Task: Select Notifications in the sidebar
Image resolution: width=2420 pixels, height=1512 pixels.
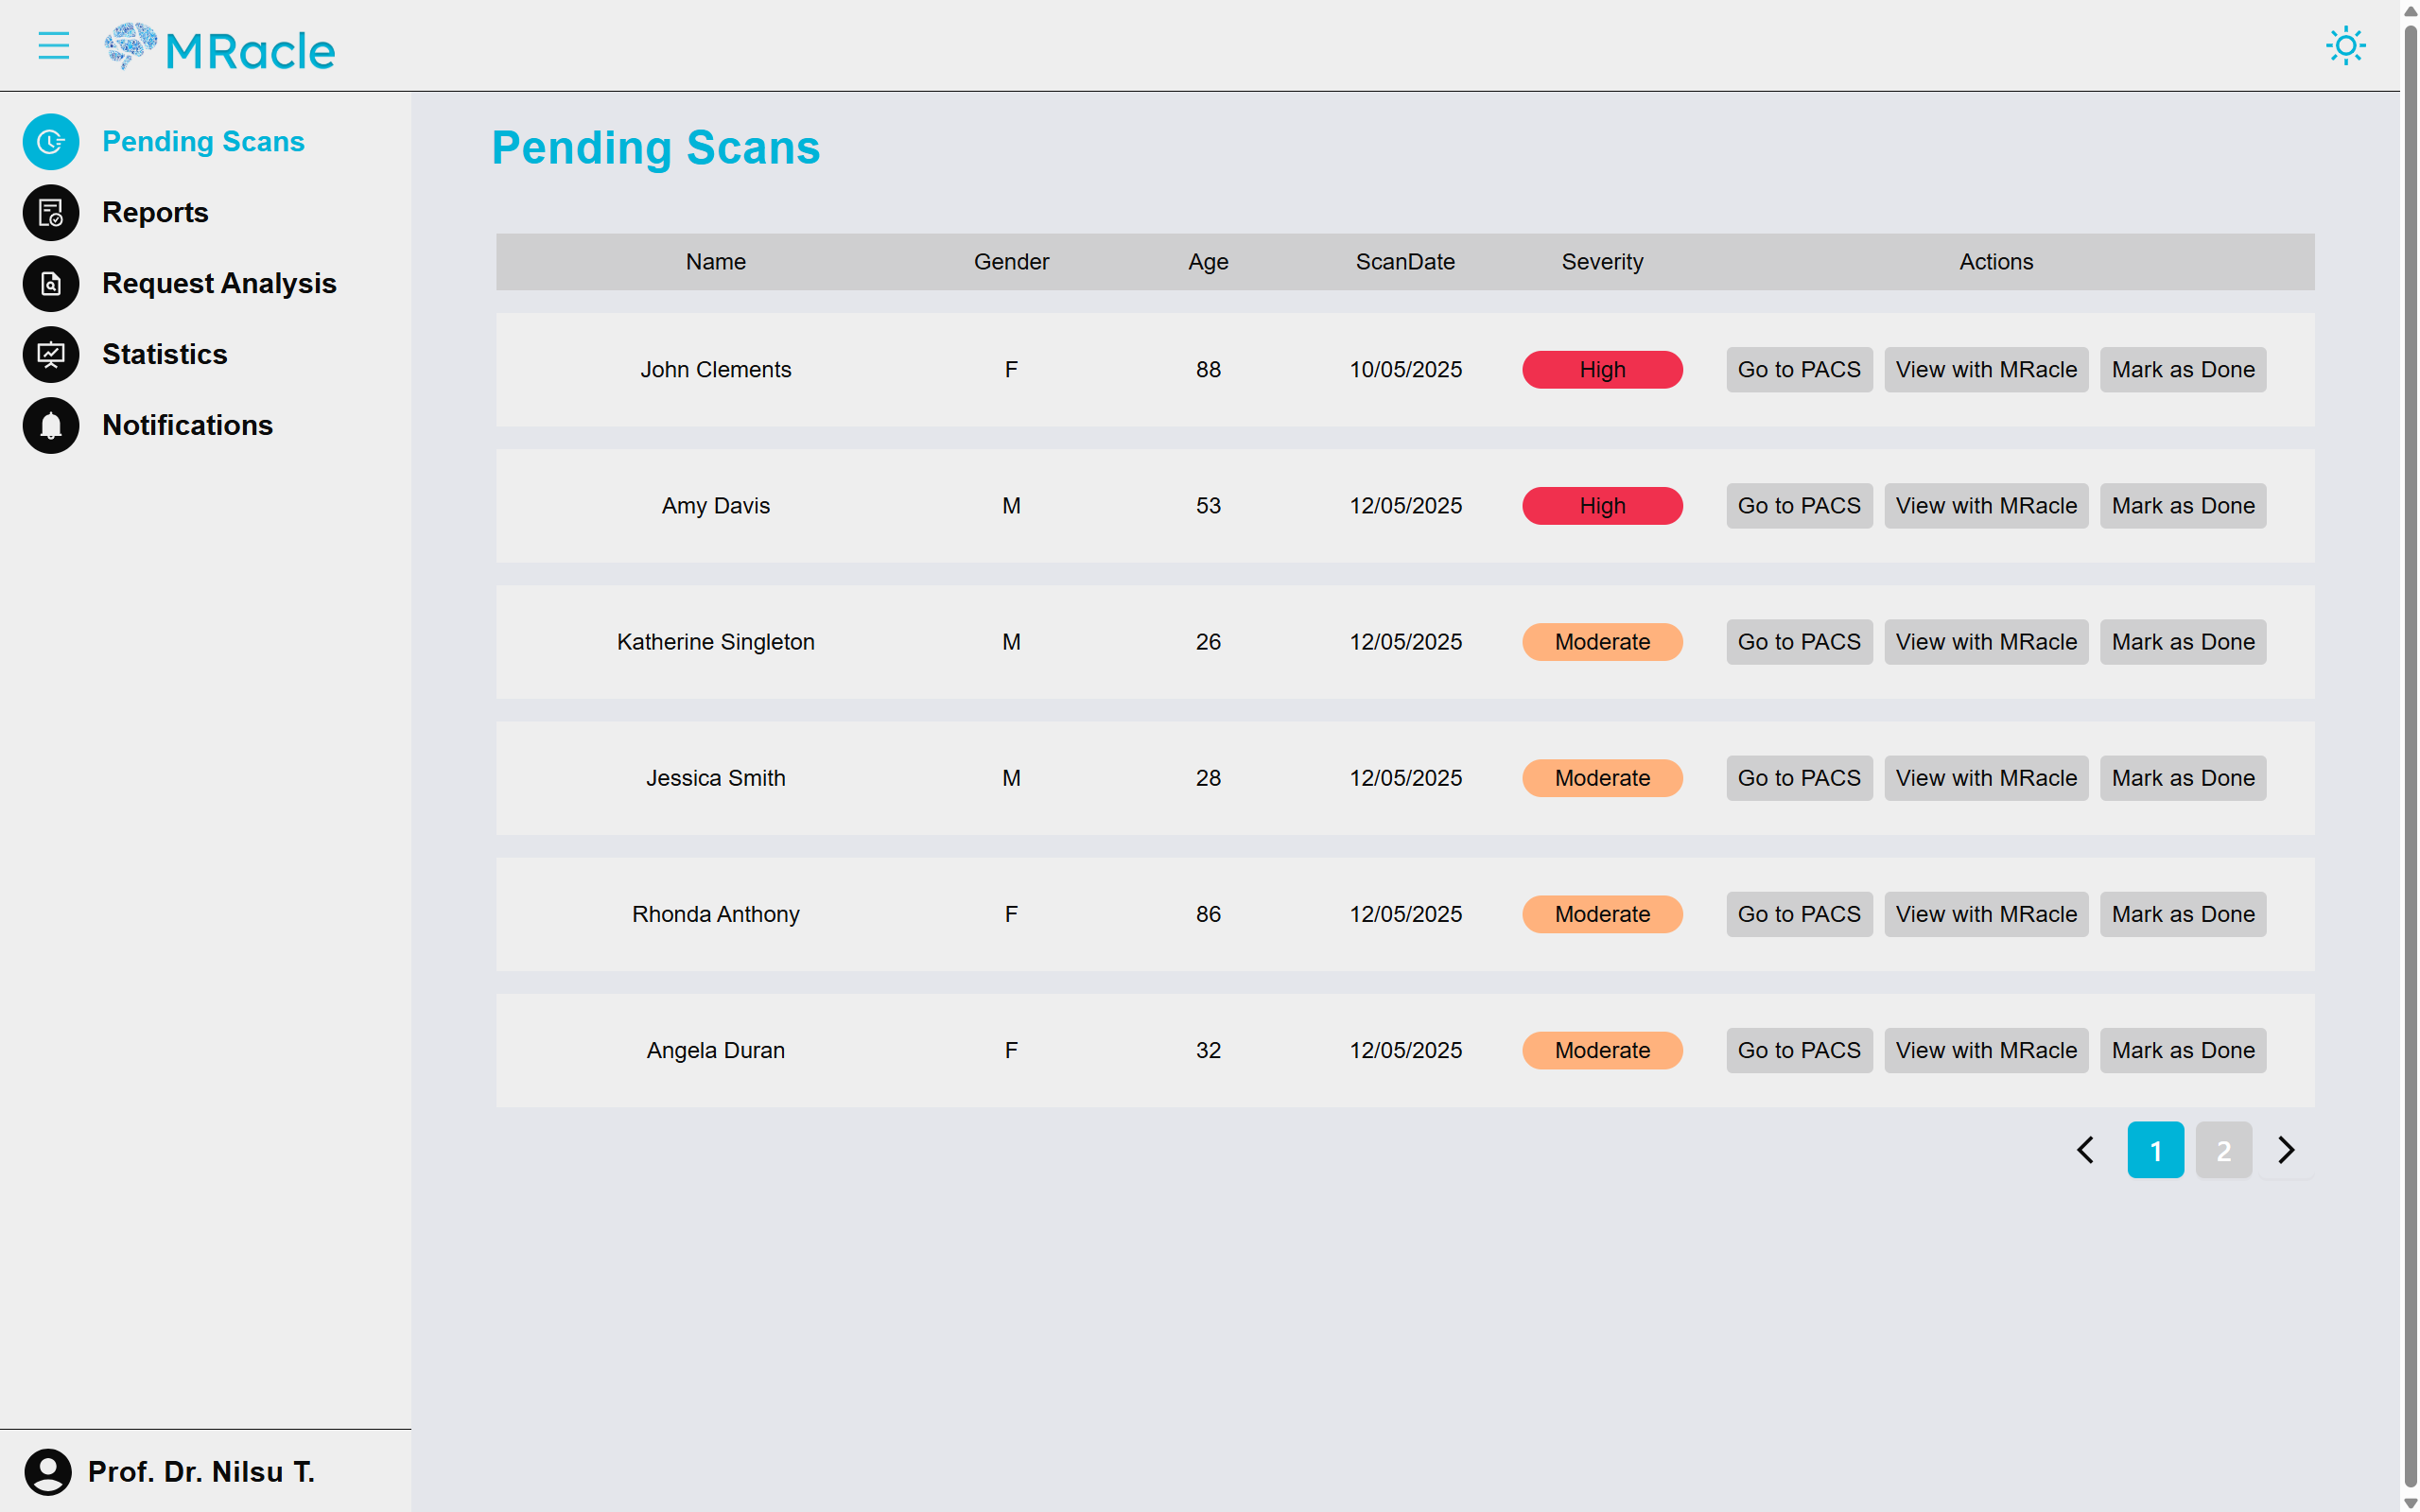Action: pos(187,425)
